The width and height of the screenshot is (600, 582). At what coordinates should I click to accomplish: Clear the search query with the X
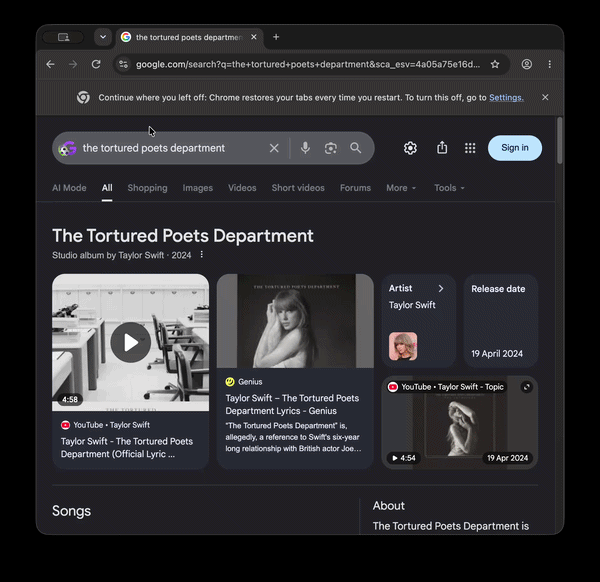tap(274, 148)
